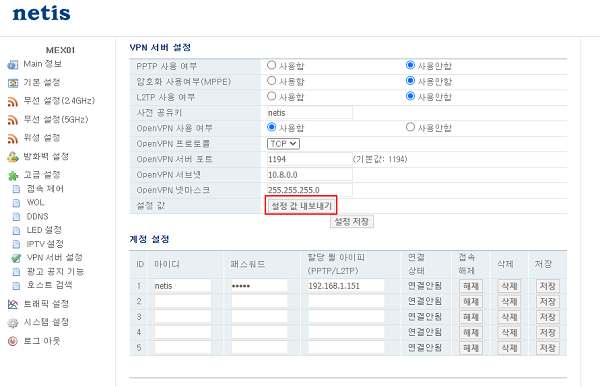The image size is (600, 387).
Task: Click the 로그 아웃 power icon
Action: point(13,341)
